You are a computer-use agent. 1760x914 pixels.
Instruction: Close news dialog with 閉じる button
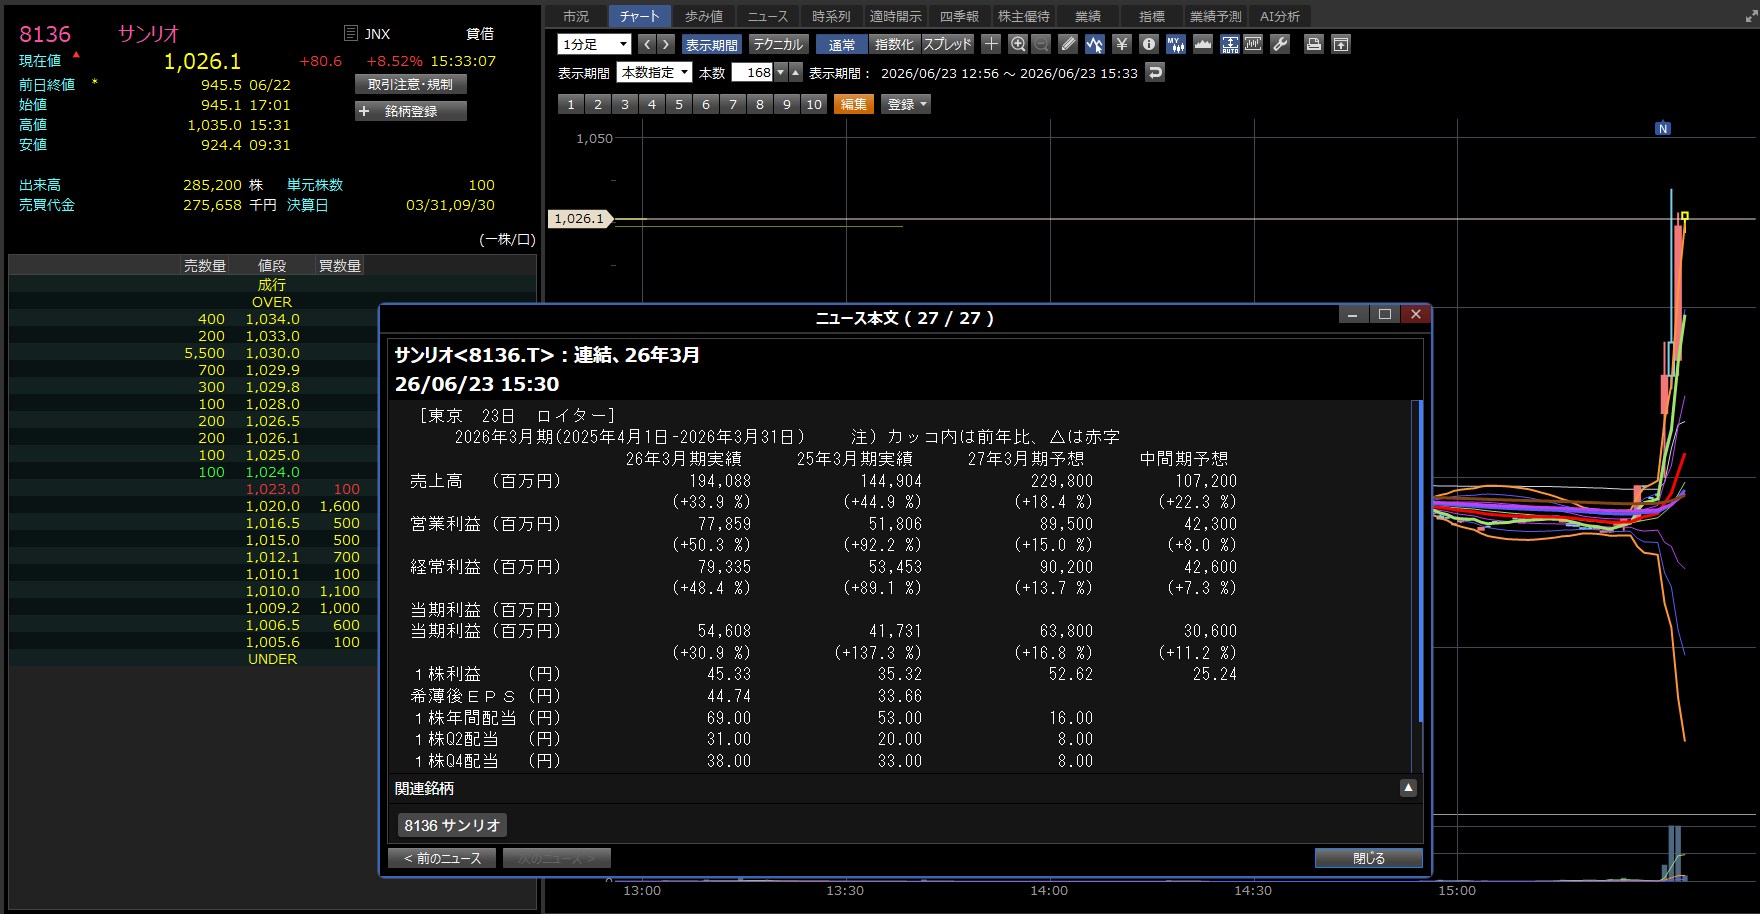click(1369, 858)
